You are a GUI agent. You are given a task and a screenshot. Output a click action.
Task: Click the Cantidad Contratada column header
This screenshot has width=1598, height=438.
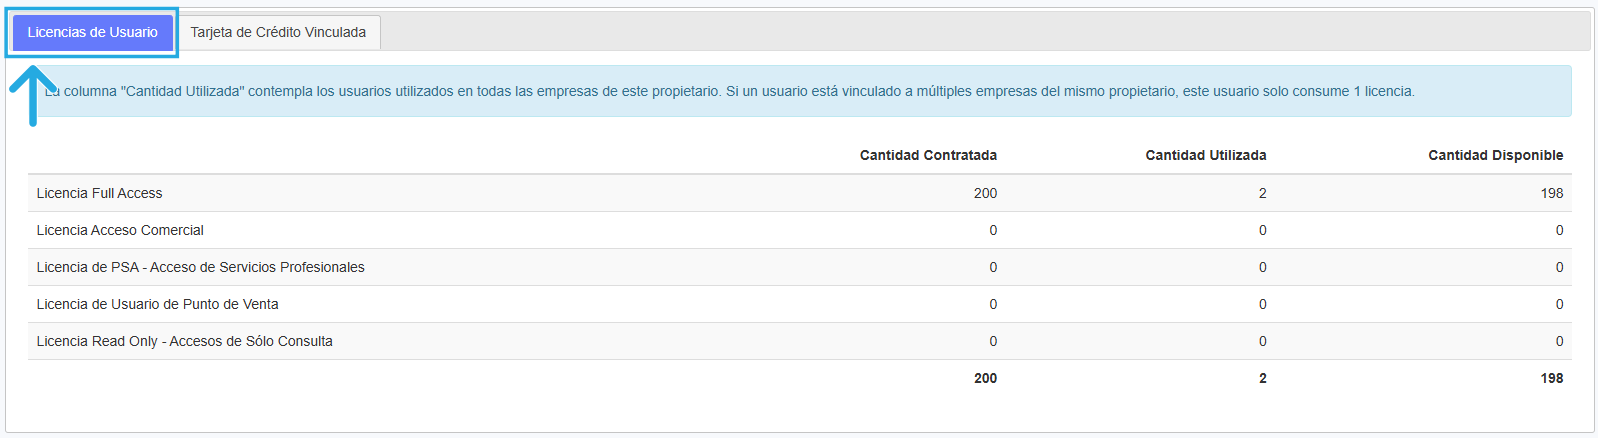click(928, 155)
